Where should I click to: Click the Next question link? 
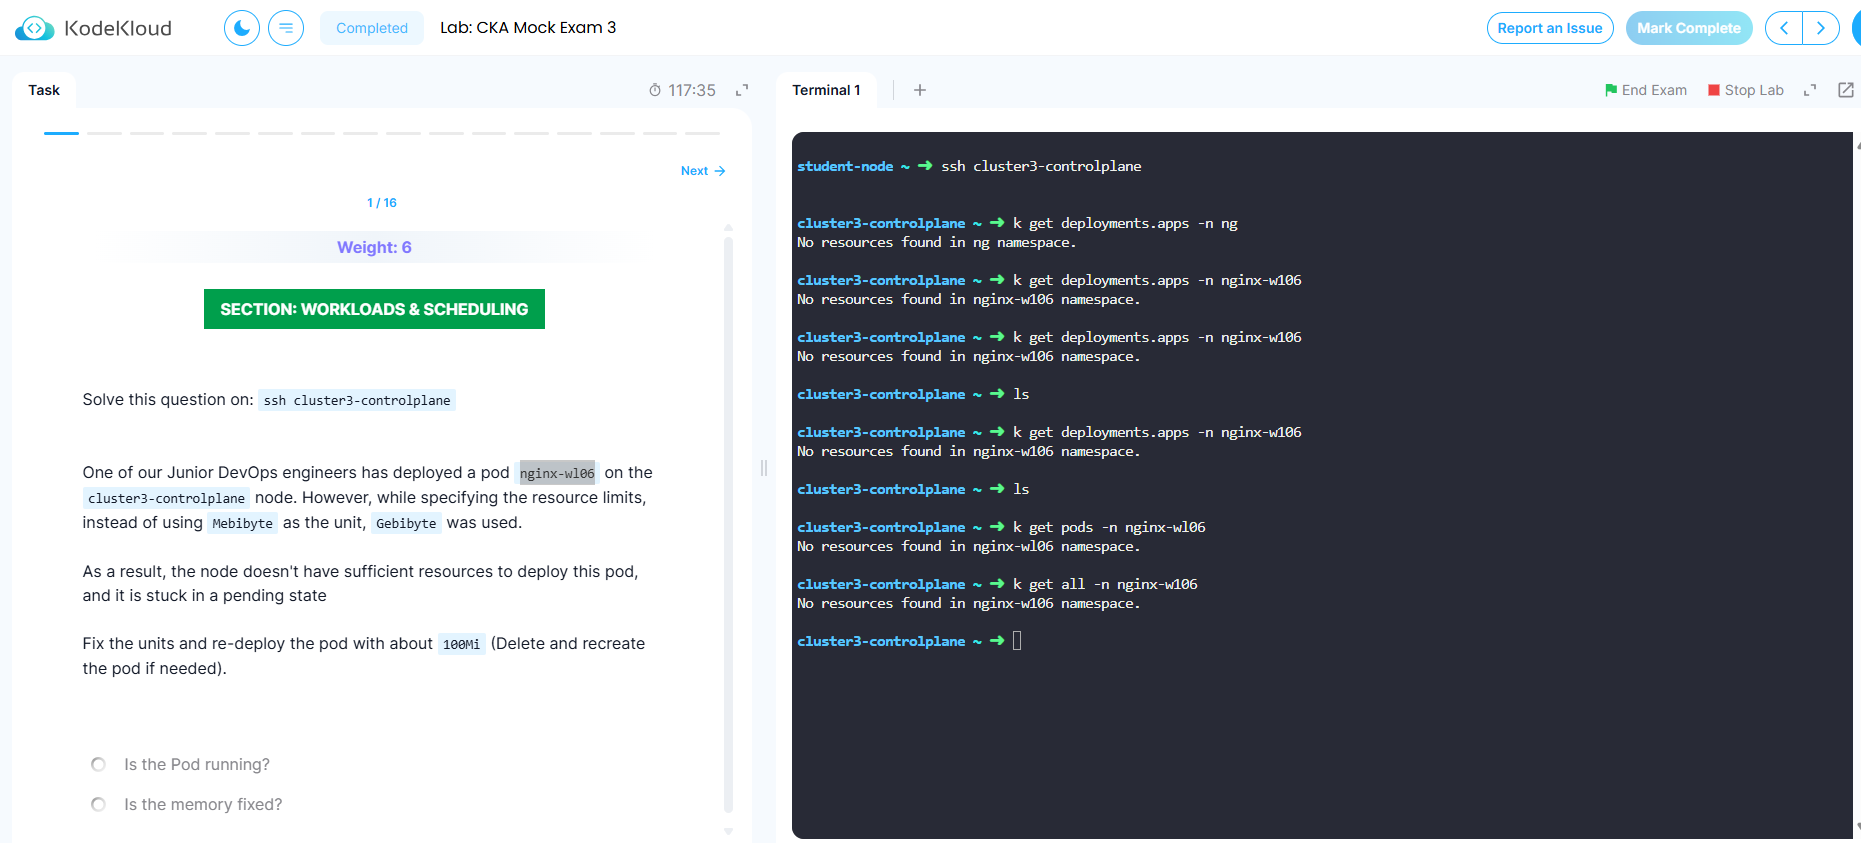click(702, 171)
